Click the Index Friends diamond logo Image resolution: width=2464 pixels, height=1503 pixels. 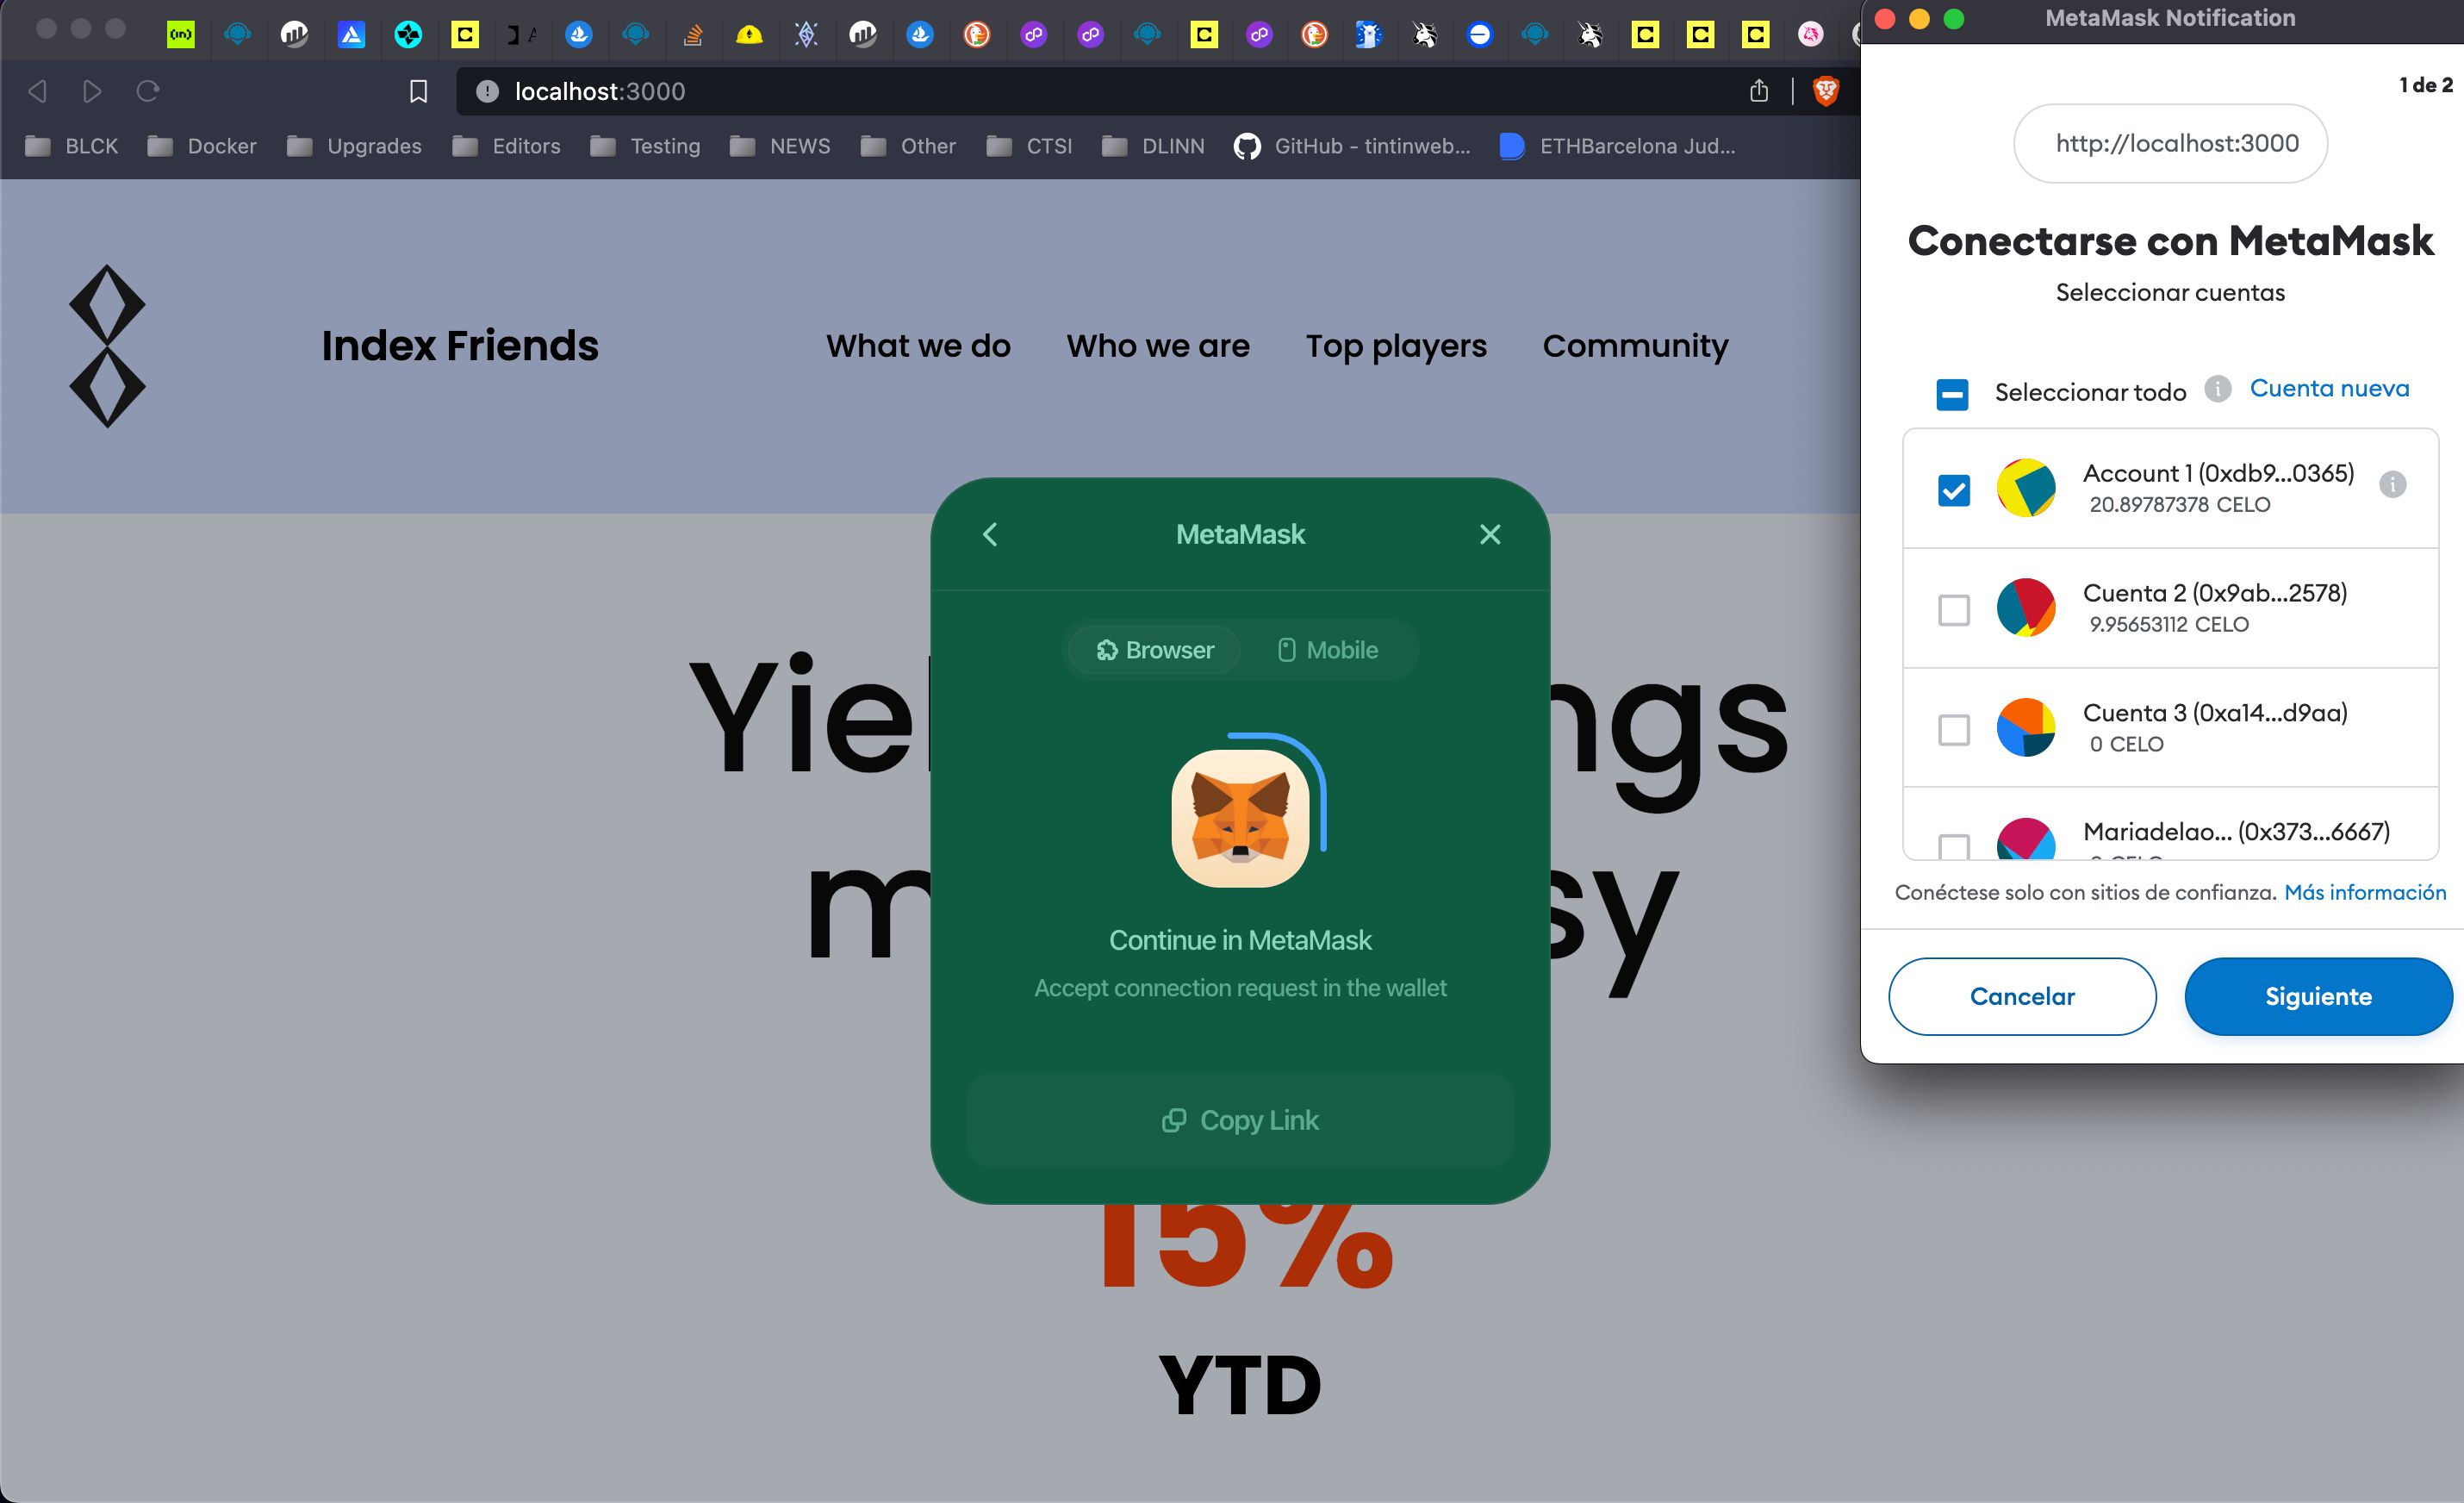click(107, 346)
